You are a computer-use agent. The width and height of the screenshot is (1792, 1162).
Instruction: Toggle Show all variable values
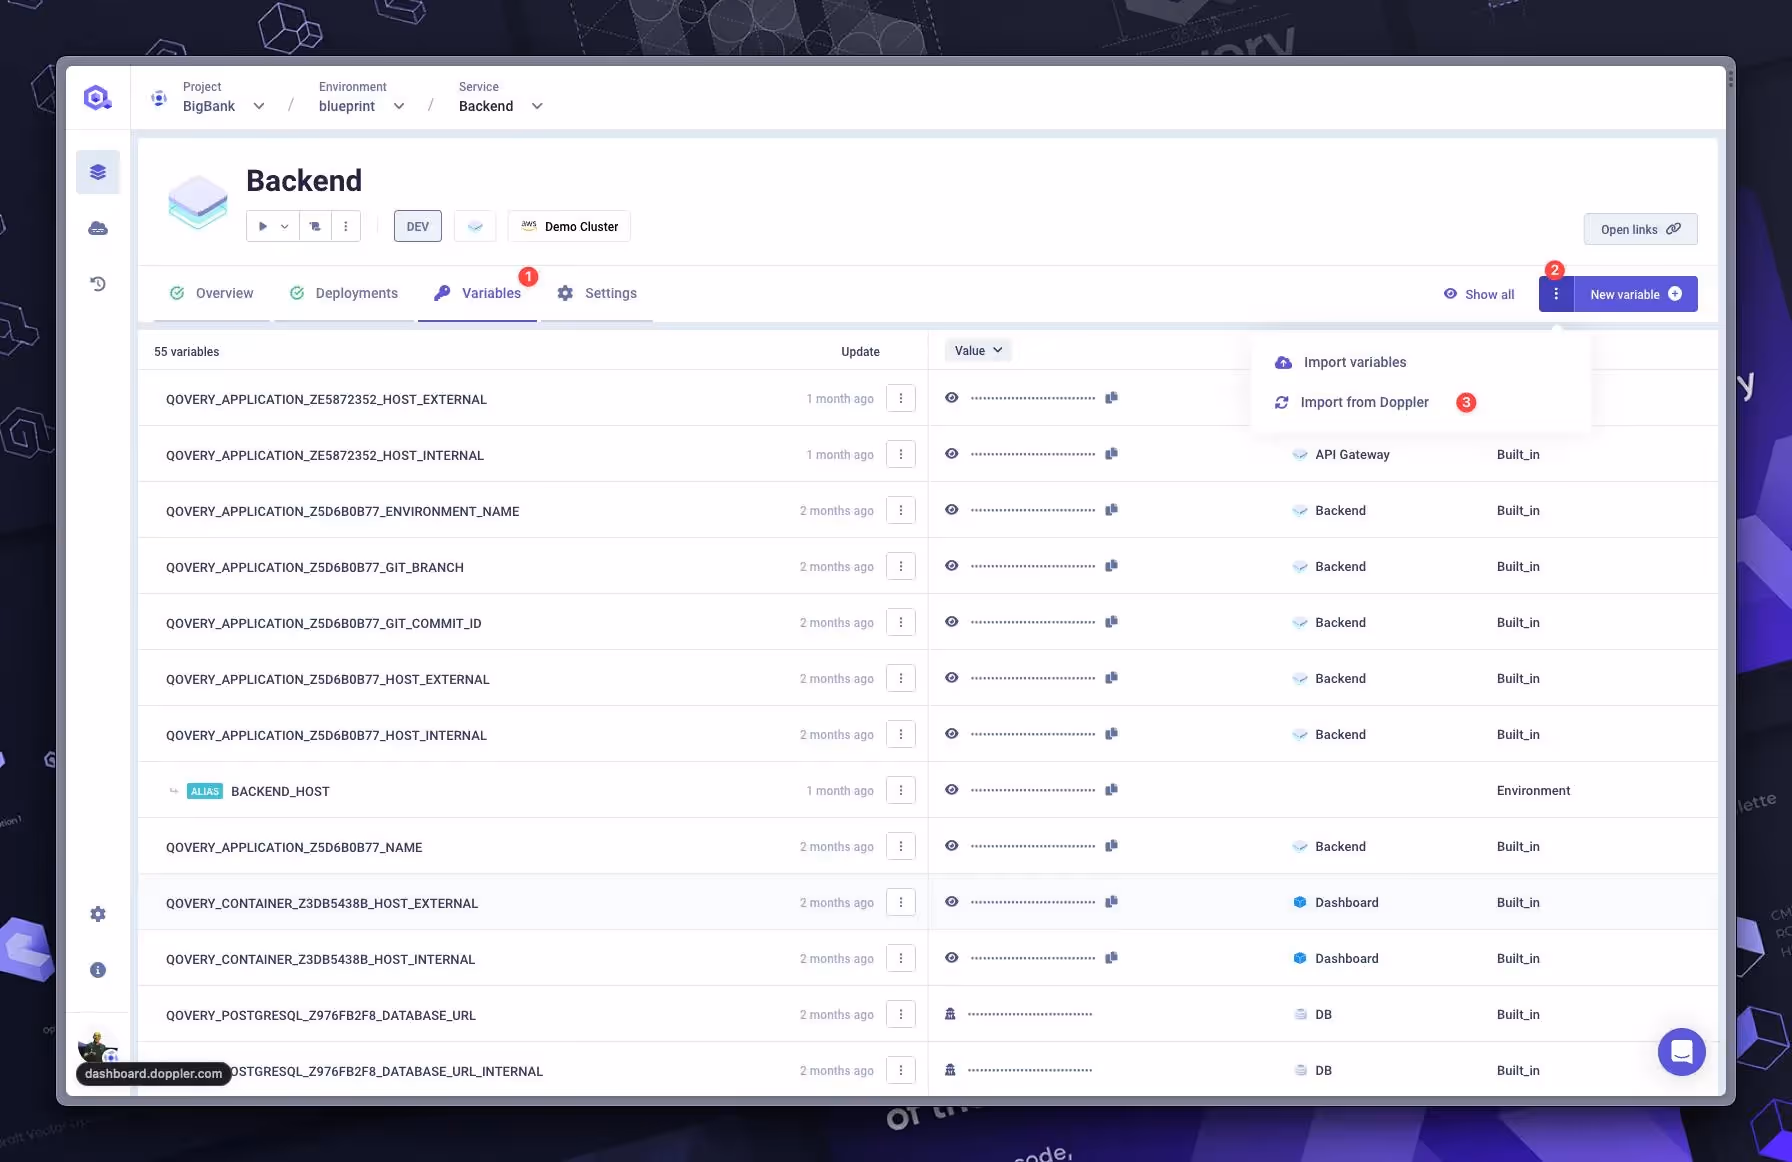[1479, 294]
